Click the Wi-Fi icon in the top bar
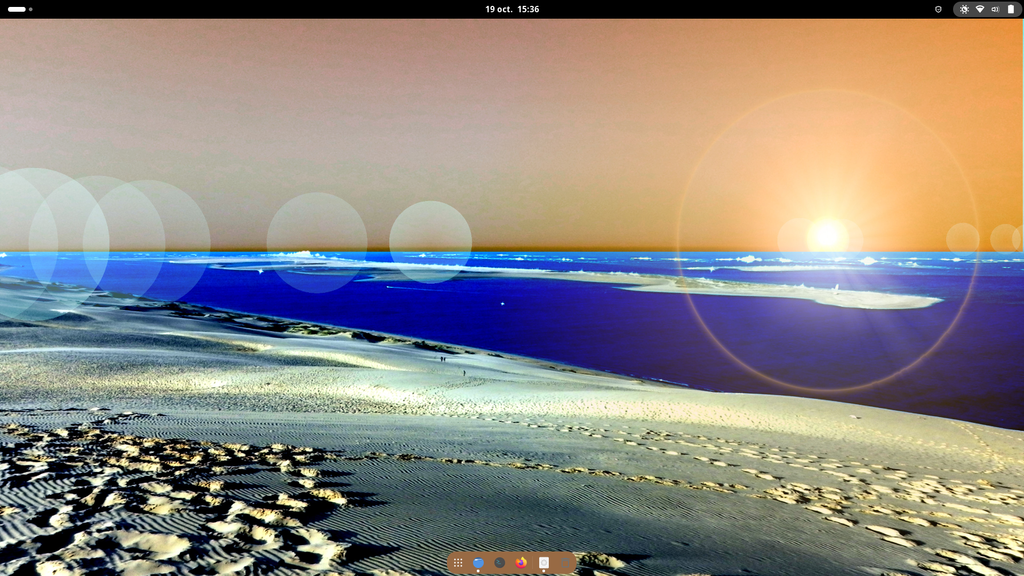This screenshot has height=576, width=1024. point(980,9)
